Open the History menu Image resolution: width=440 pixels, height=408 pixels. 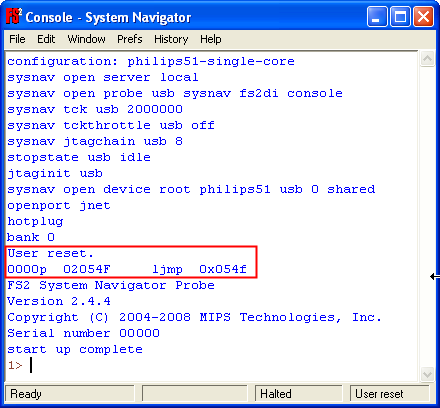(171, 39)
